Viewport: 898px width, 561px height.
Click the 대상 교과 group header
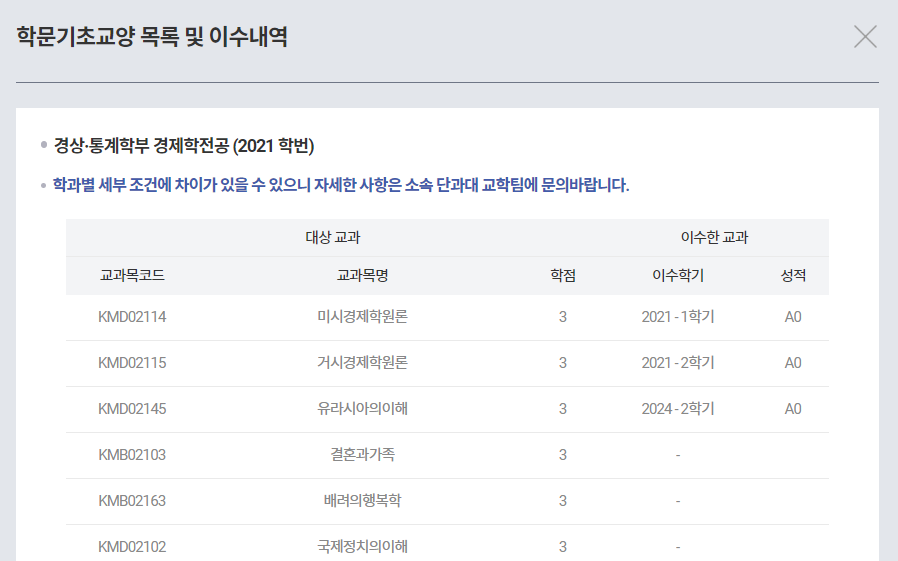(333, 238)
